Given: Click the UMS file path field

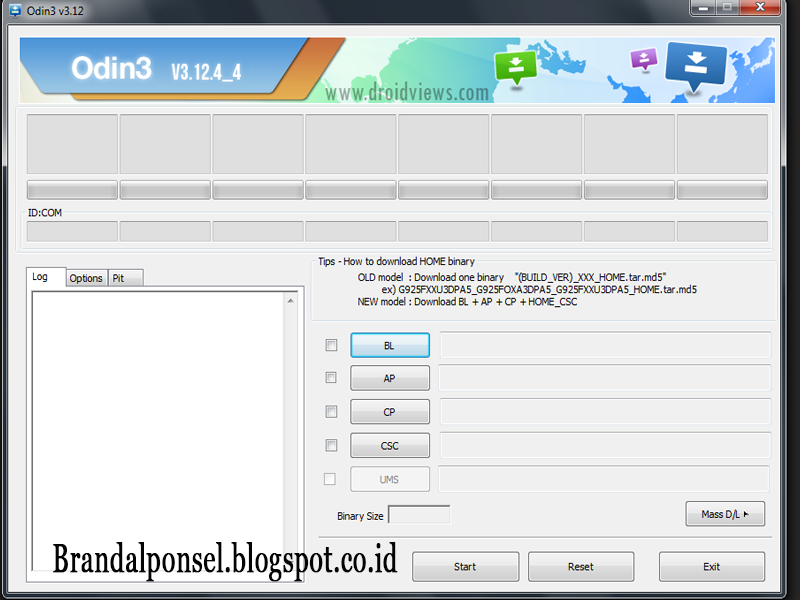Looking at the screenshot, I should click(604, 479).
